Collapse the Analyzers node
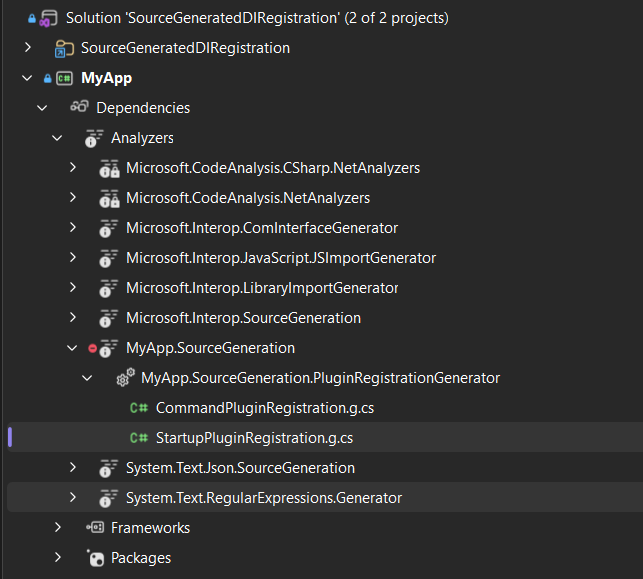Screen dimensions: 643x579 click(57, 138)
